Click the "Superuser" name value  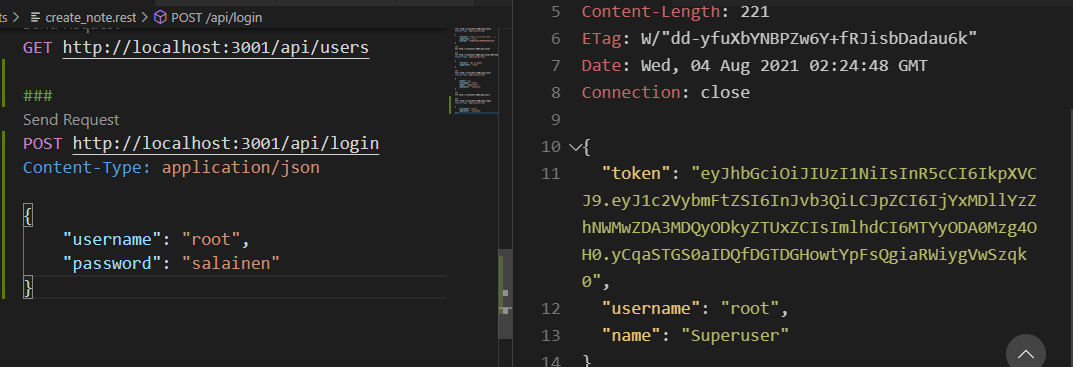point(736,335)
